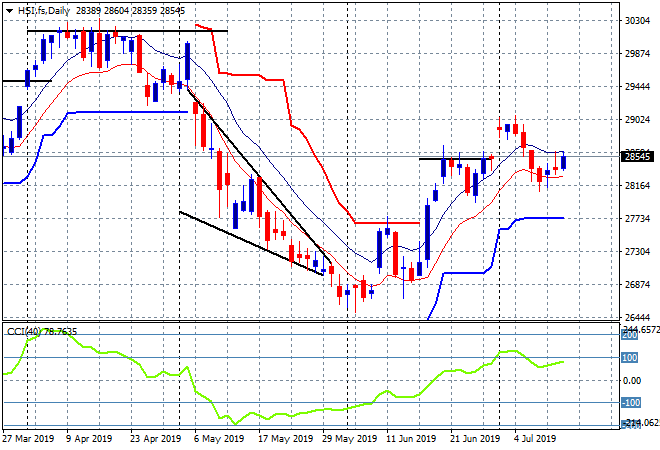
Task: Click the 26444 price axis label
Action: click(x=637, y=317)
